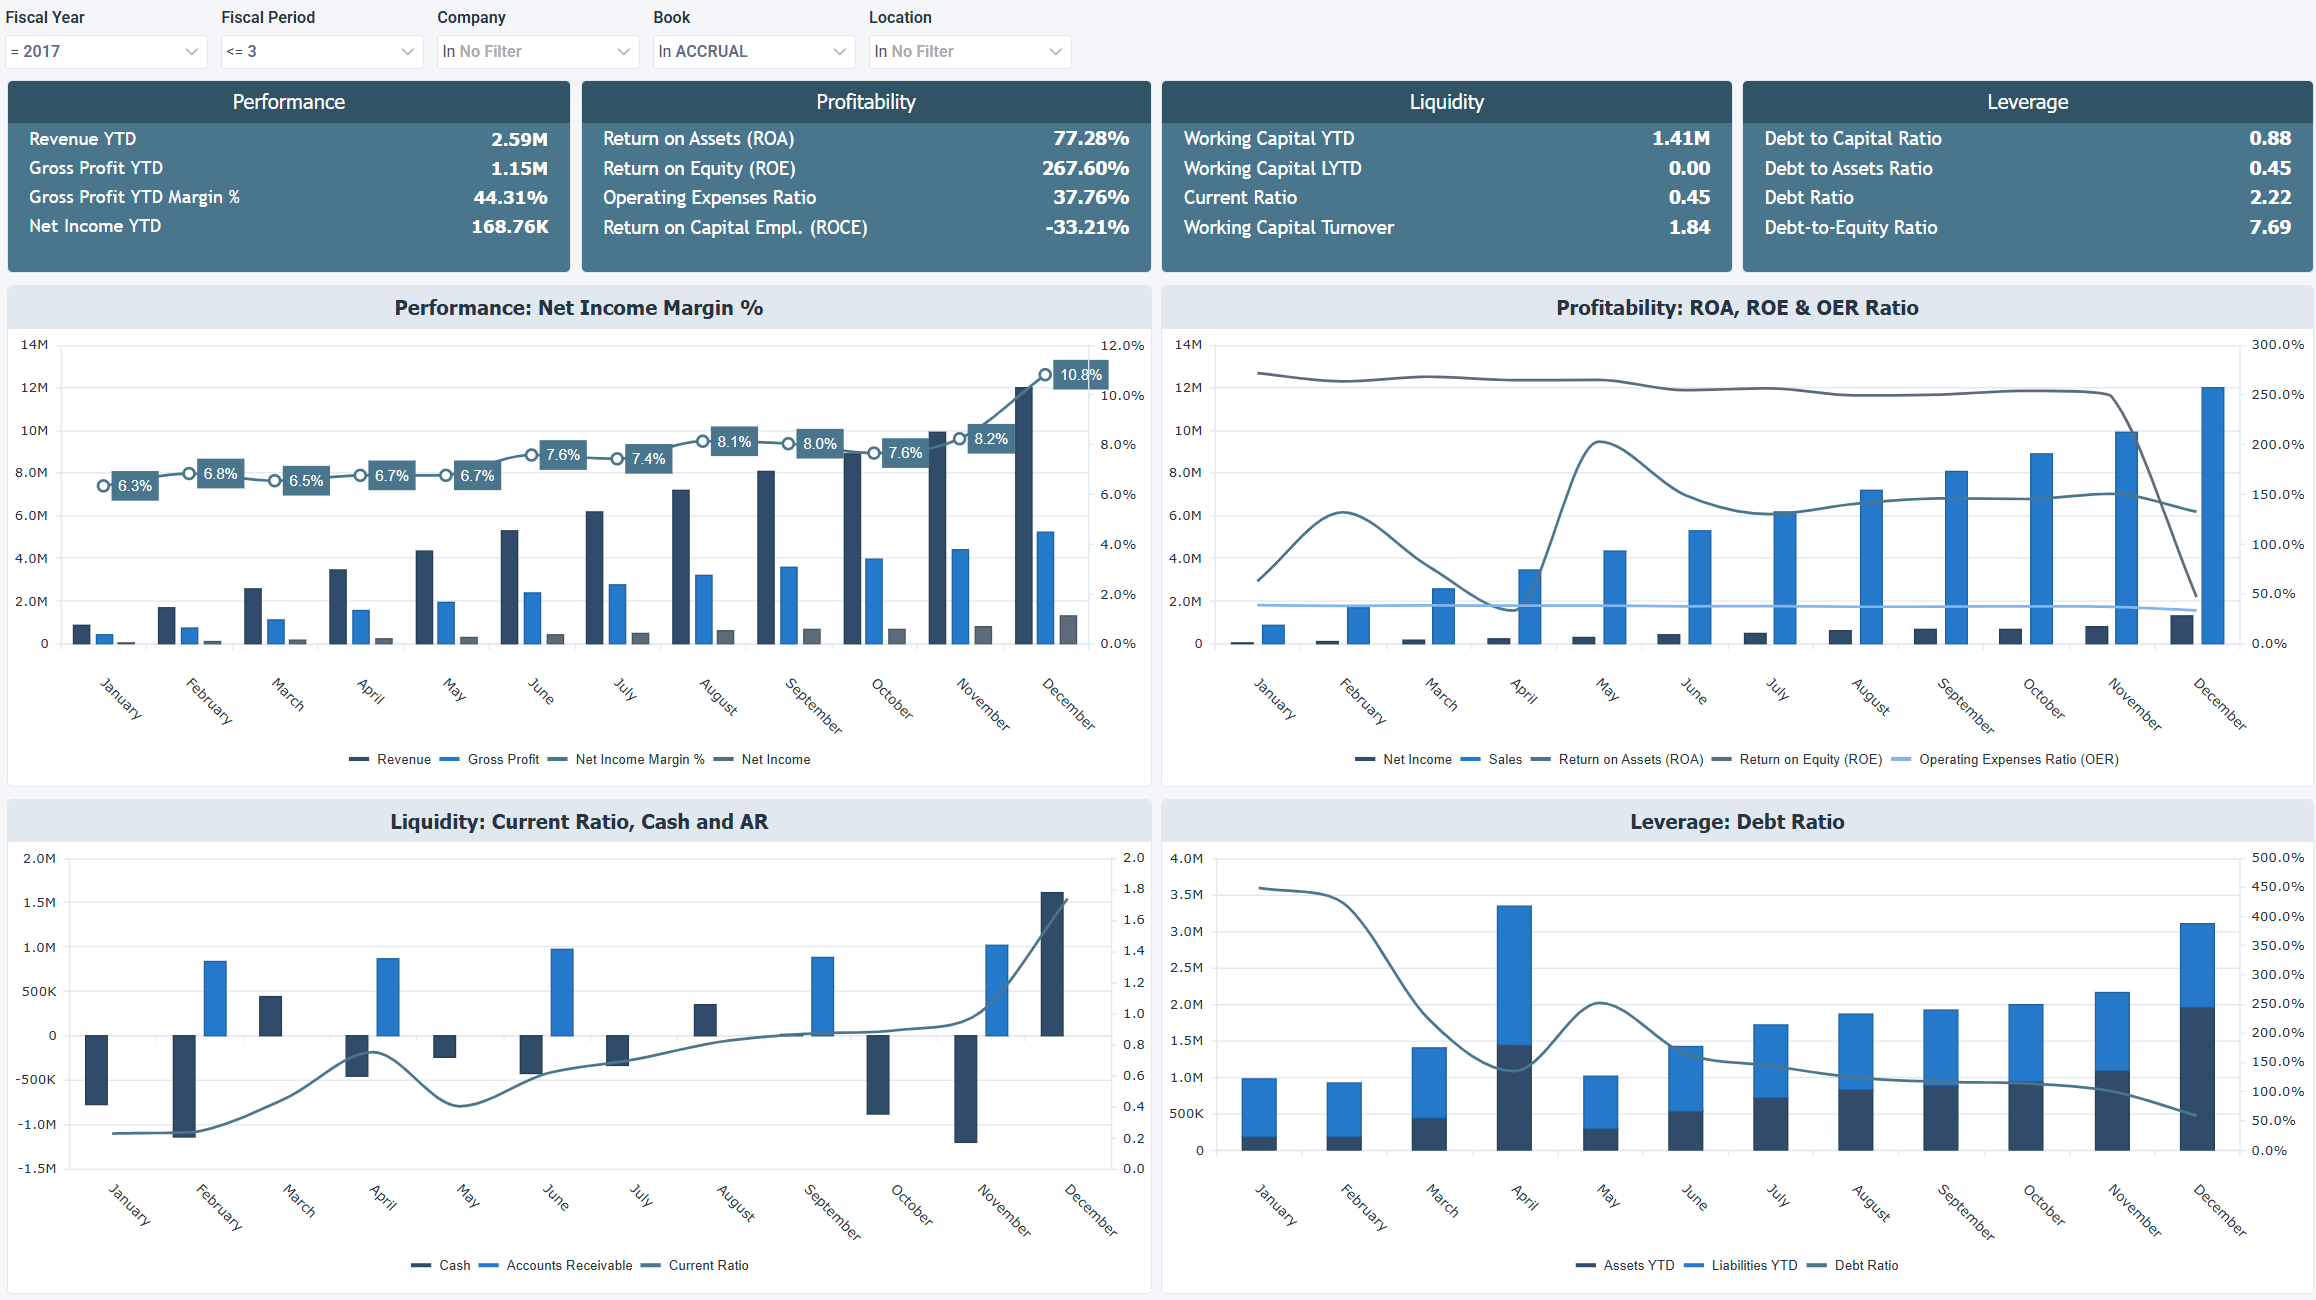
Task: Expand the Company filter dropdown
Action: [x=536, y=51]
